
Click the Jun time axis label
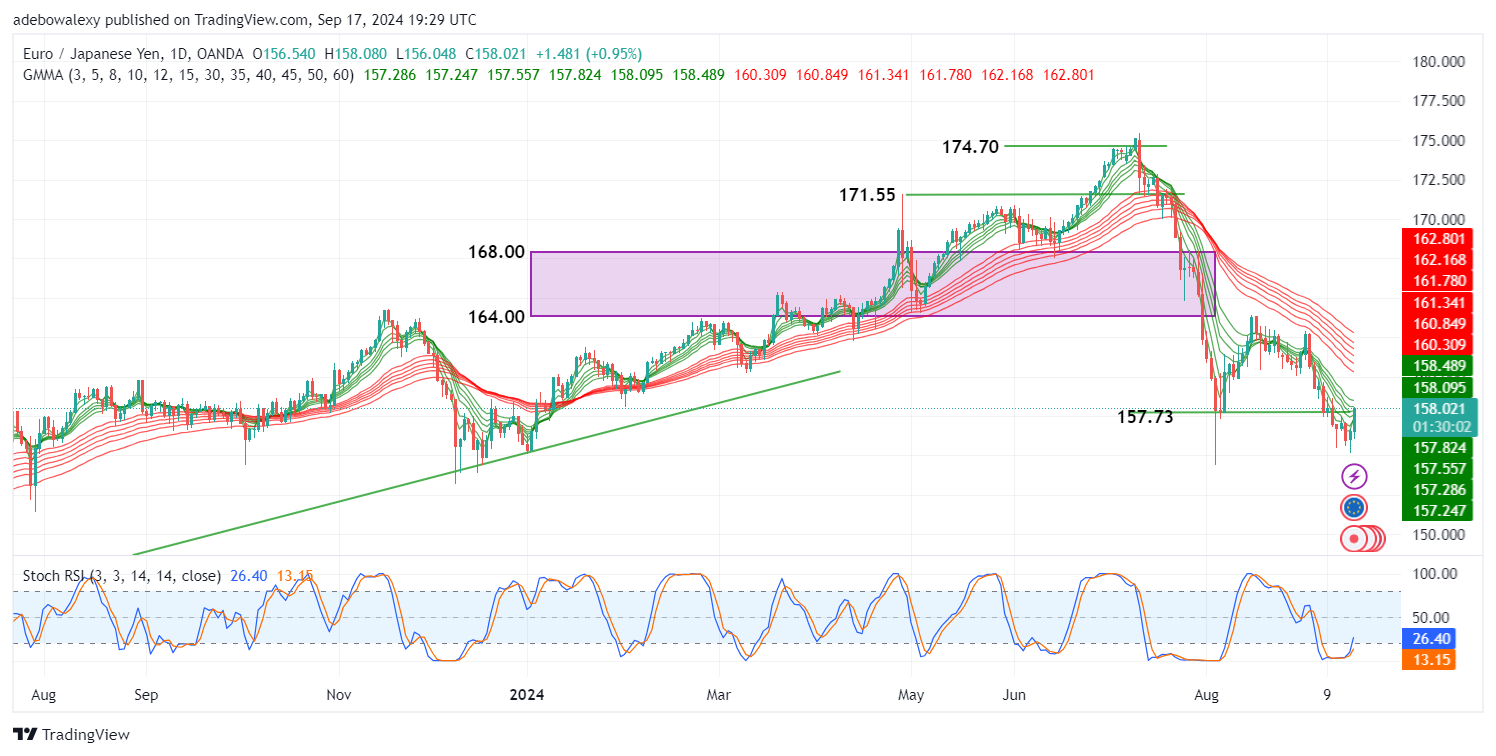[1014, 694]
